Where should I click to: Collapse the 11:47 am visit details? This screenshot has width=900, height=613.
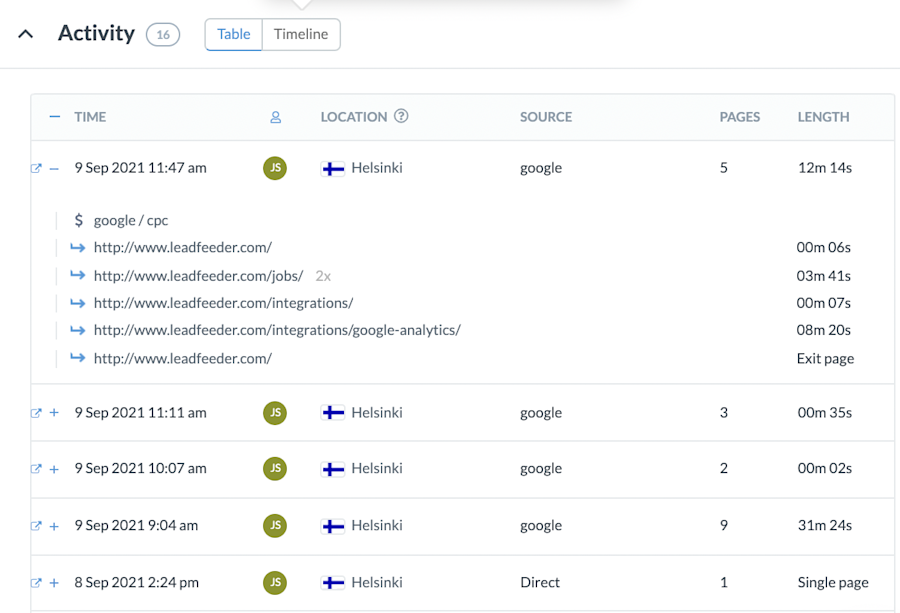[54, 168]
